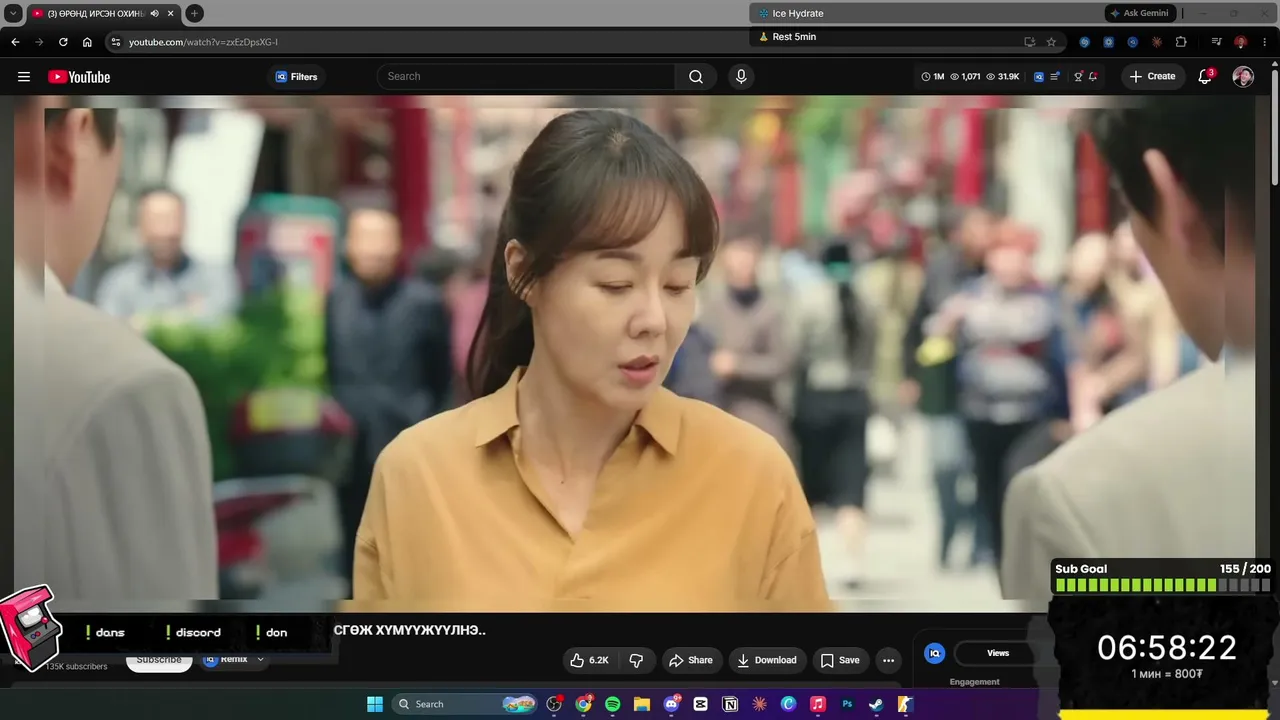Image resolution: width=1280 pixels, height=720 pixels.
Task: Focus the YouTube search field
Action: point(527,77)
